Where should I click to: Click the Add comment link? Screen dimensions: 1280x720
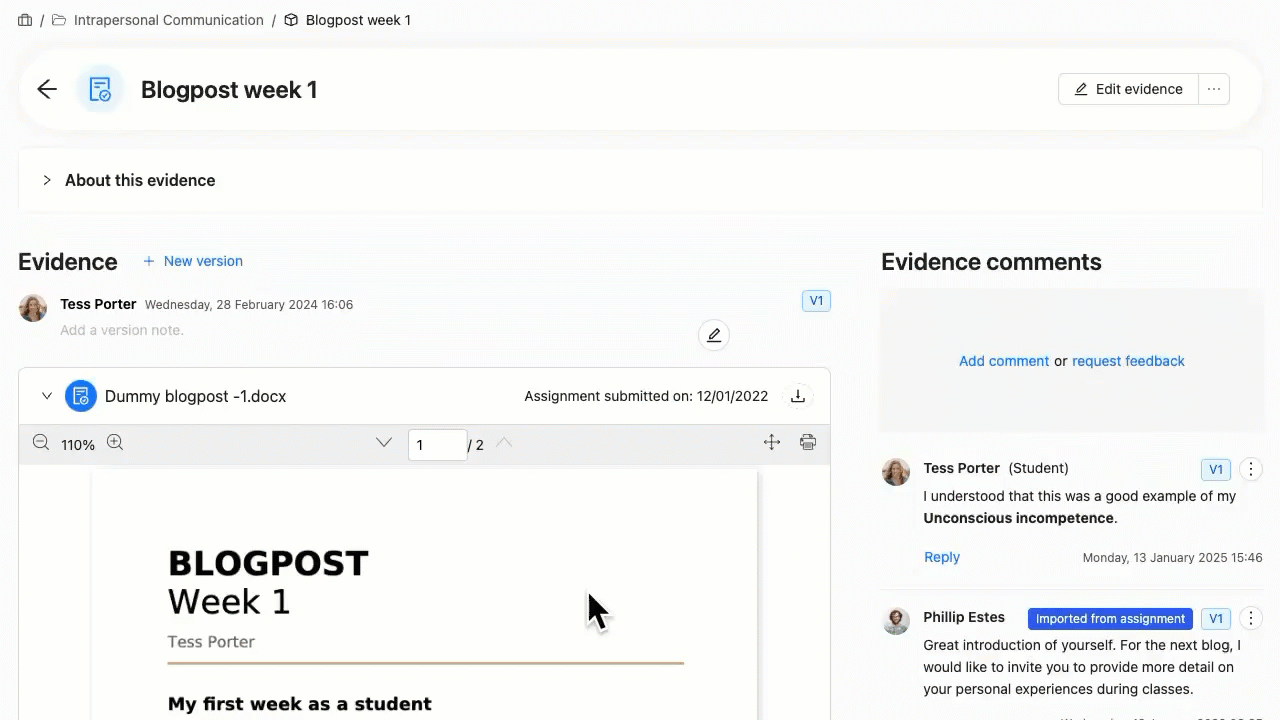[1004, 361]
